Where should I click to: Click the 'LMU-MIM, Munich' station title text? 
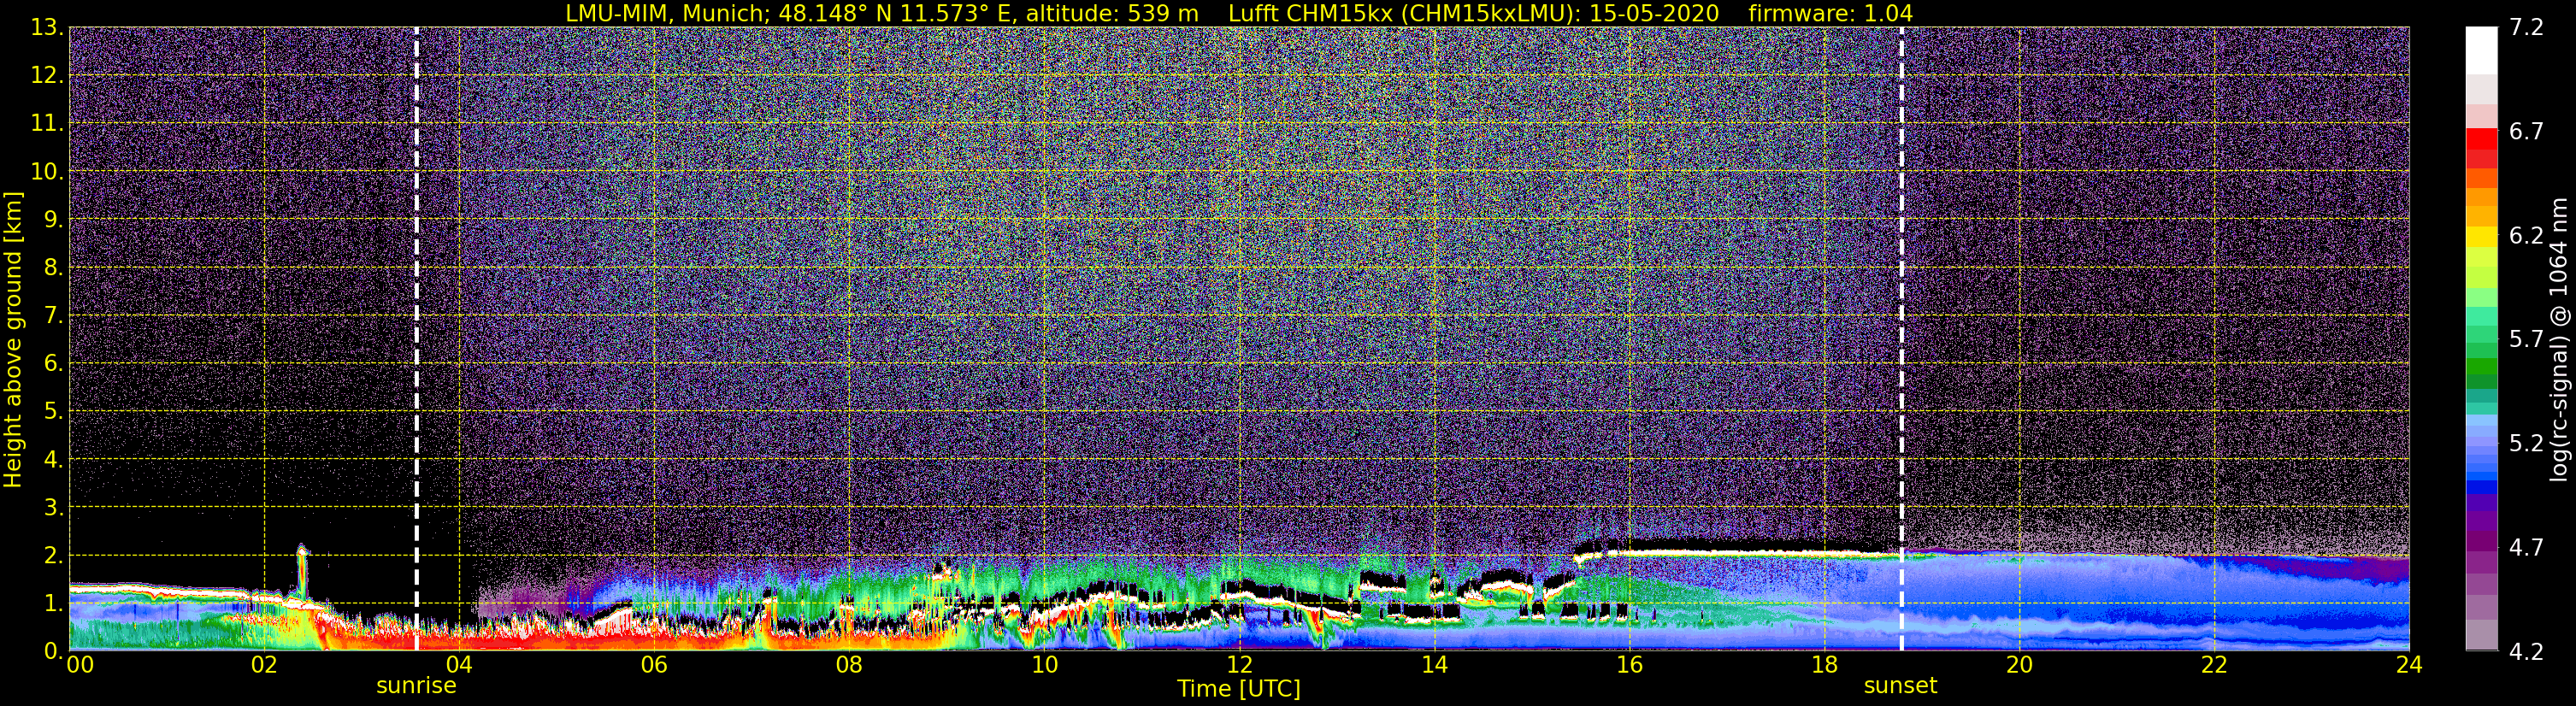click(667, 13)
